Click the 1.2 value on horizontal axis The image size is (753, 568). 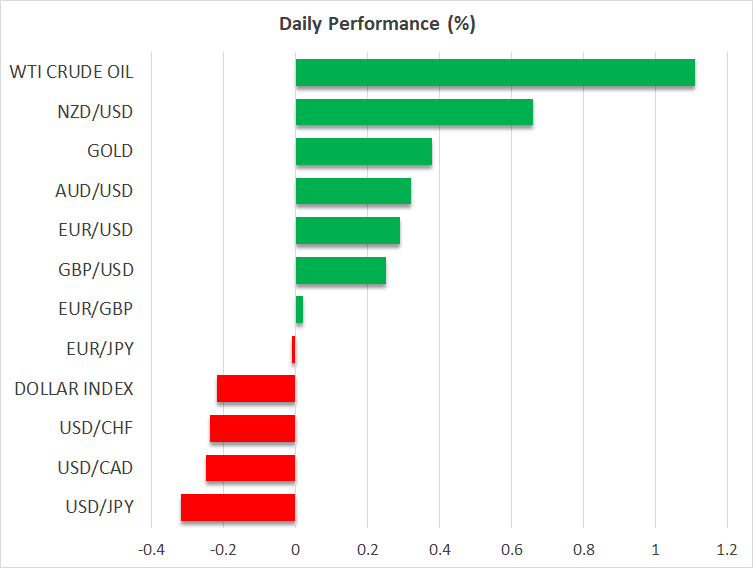coord(727,549)
